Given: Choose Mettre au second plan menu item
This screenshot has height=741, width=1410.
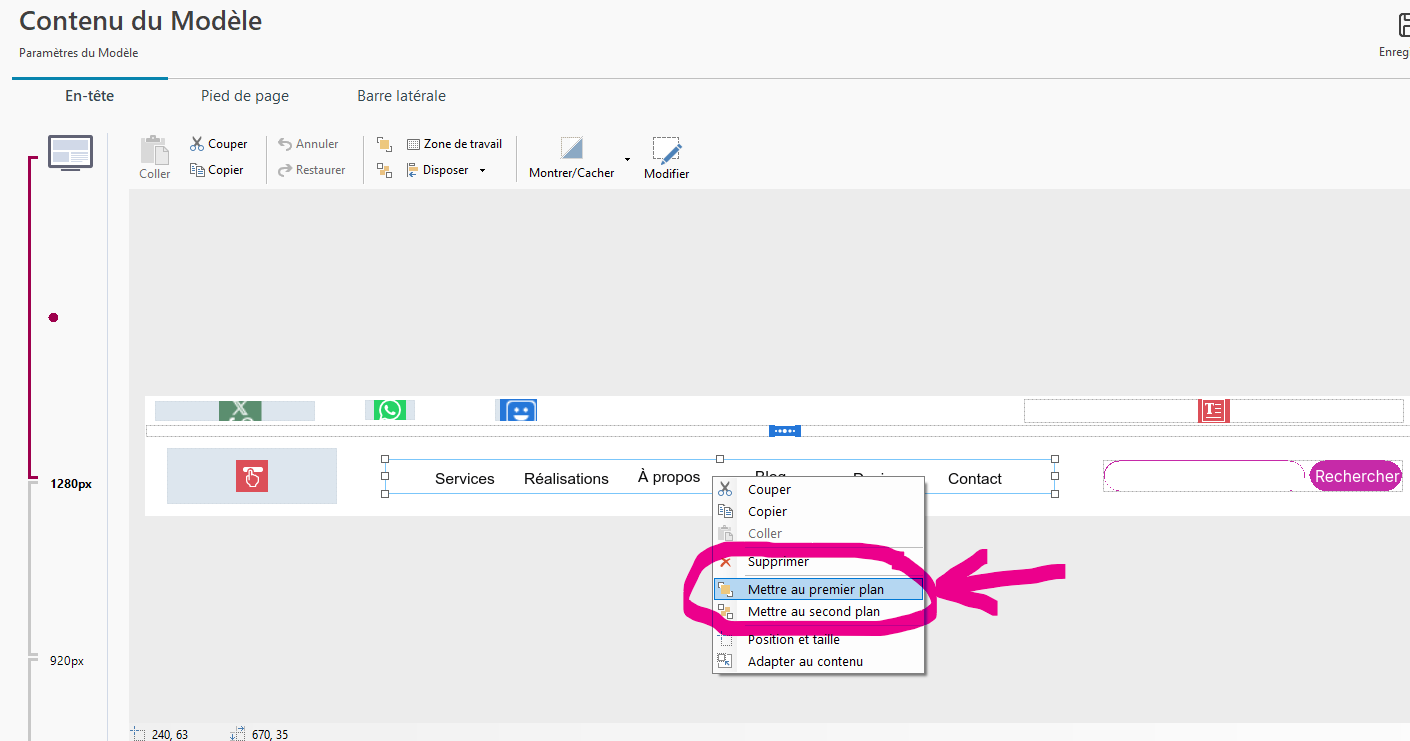Looking at the screenshot, I should (813, 612).
